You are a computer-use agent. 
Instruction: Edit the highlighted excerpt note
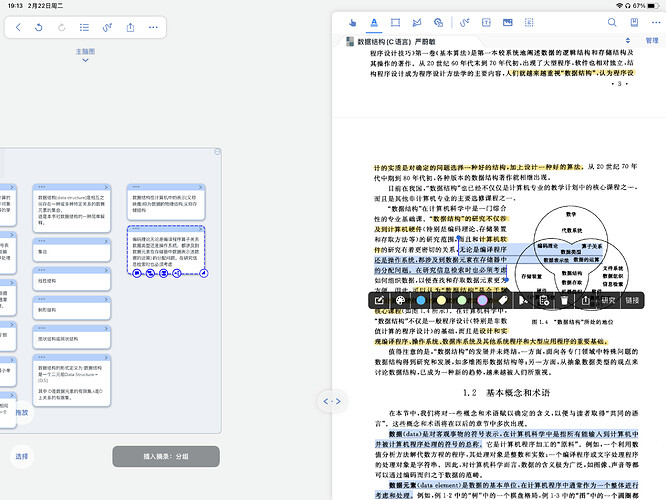click(379, 300)
